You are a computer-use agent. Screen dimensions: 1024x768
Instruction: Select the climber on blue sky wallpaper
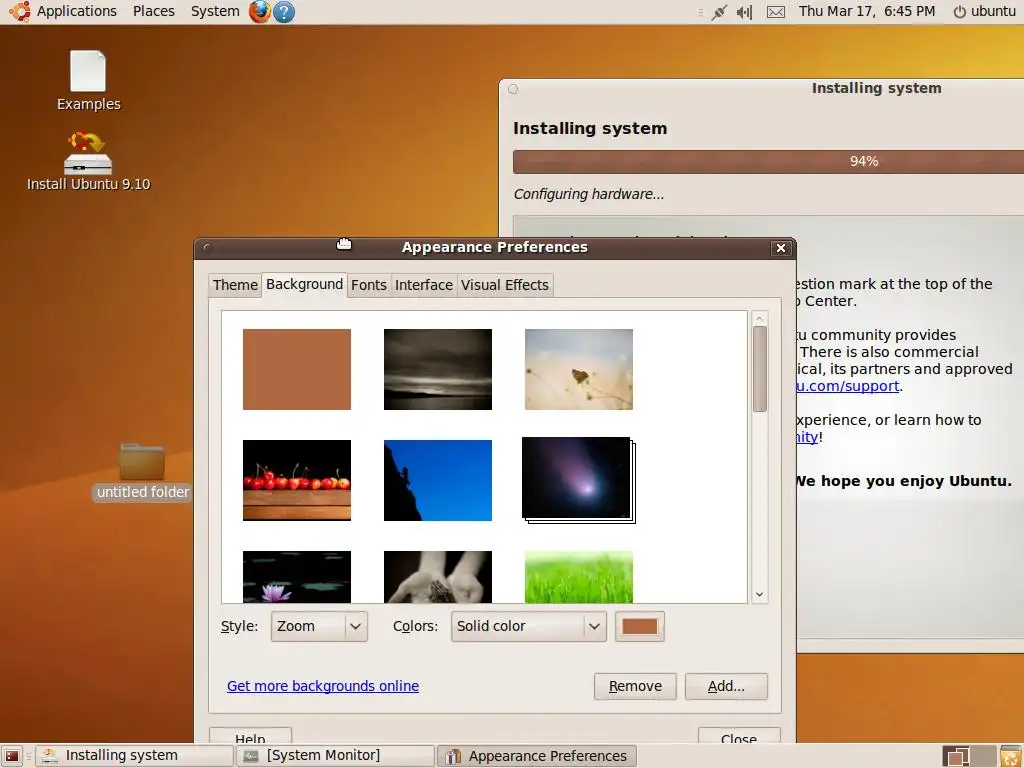tap(438, 481)
